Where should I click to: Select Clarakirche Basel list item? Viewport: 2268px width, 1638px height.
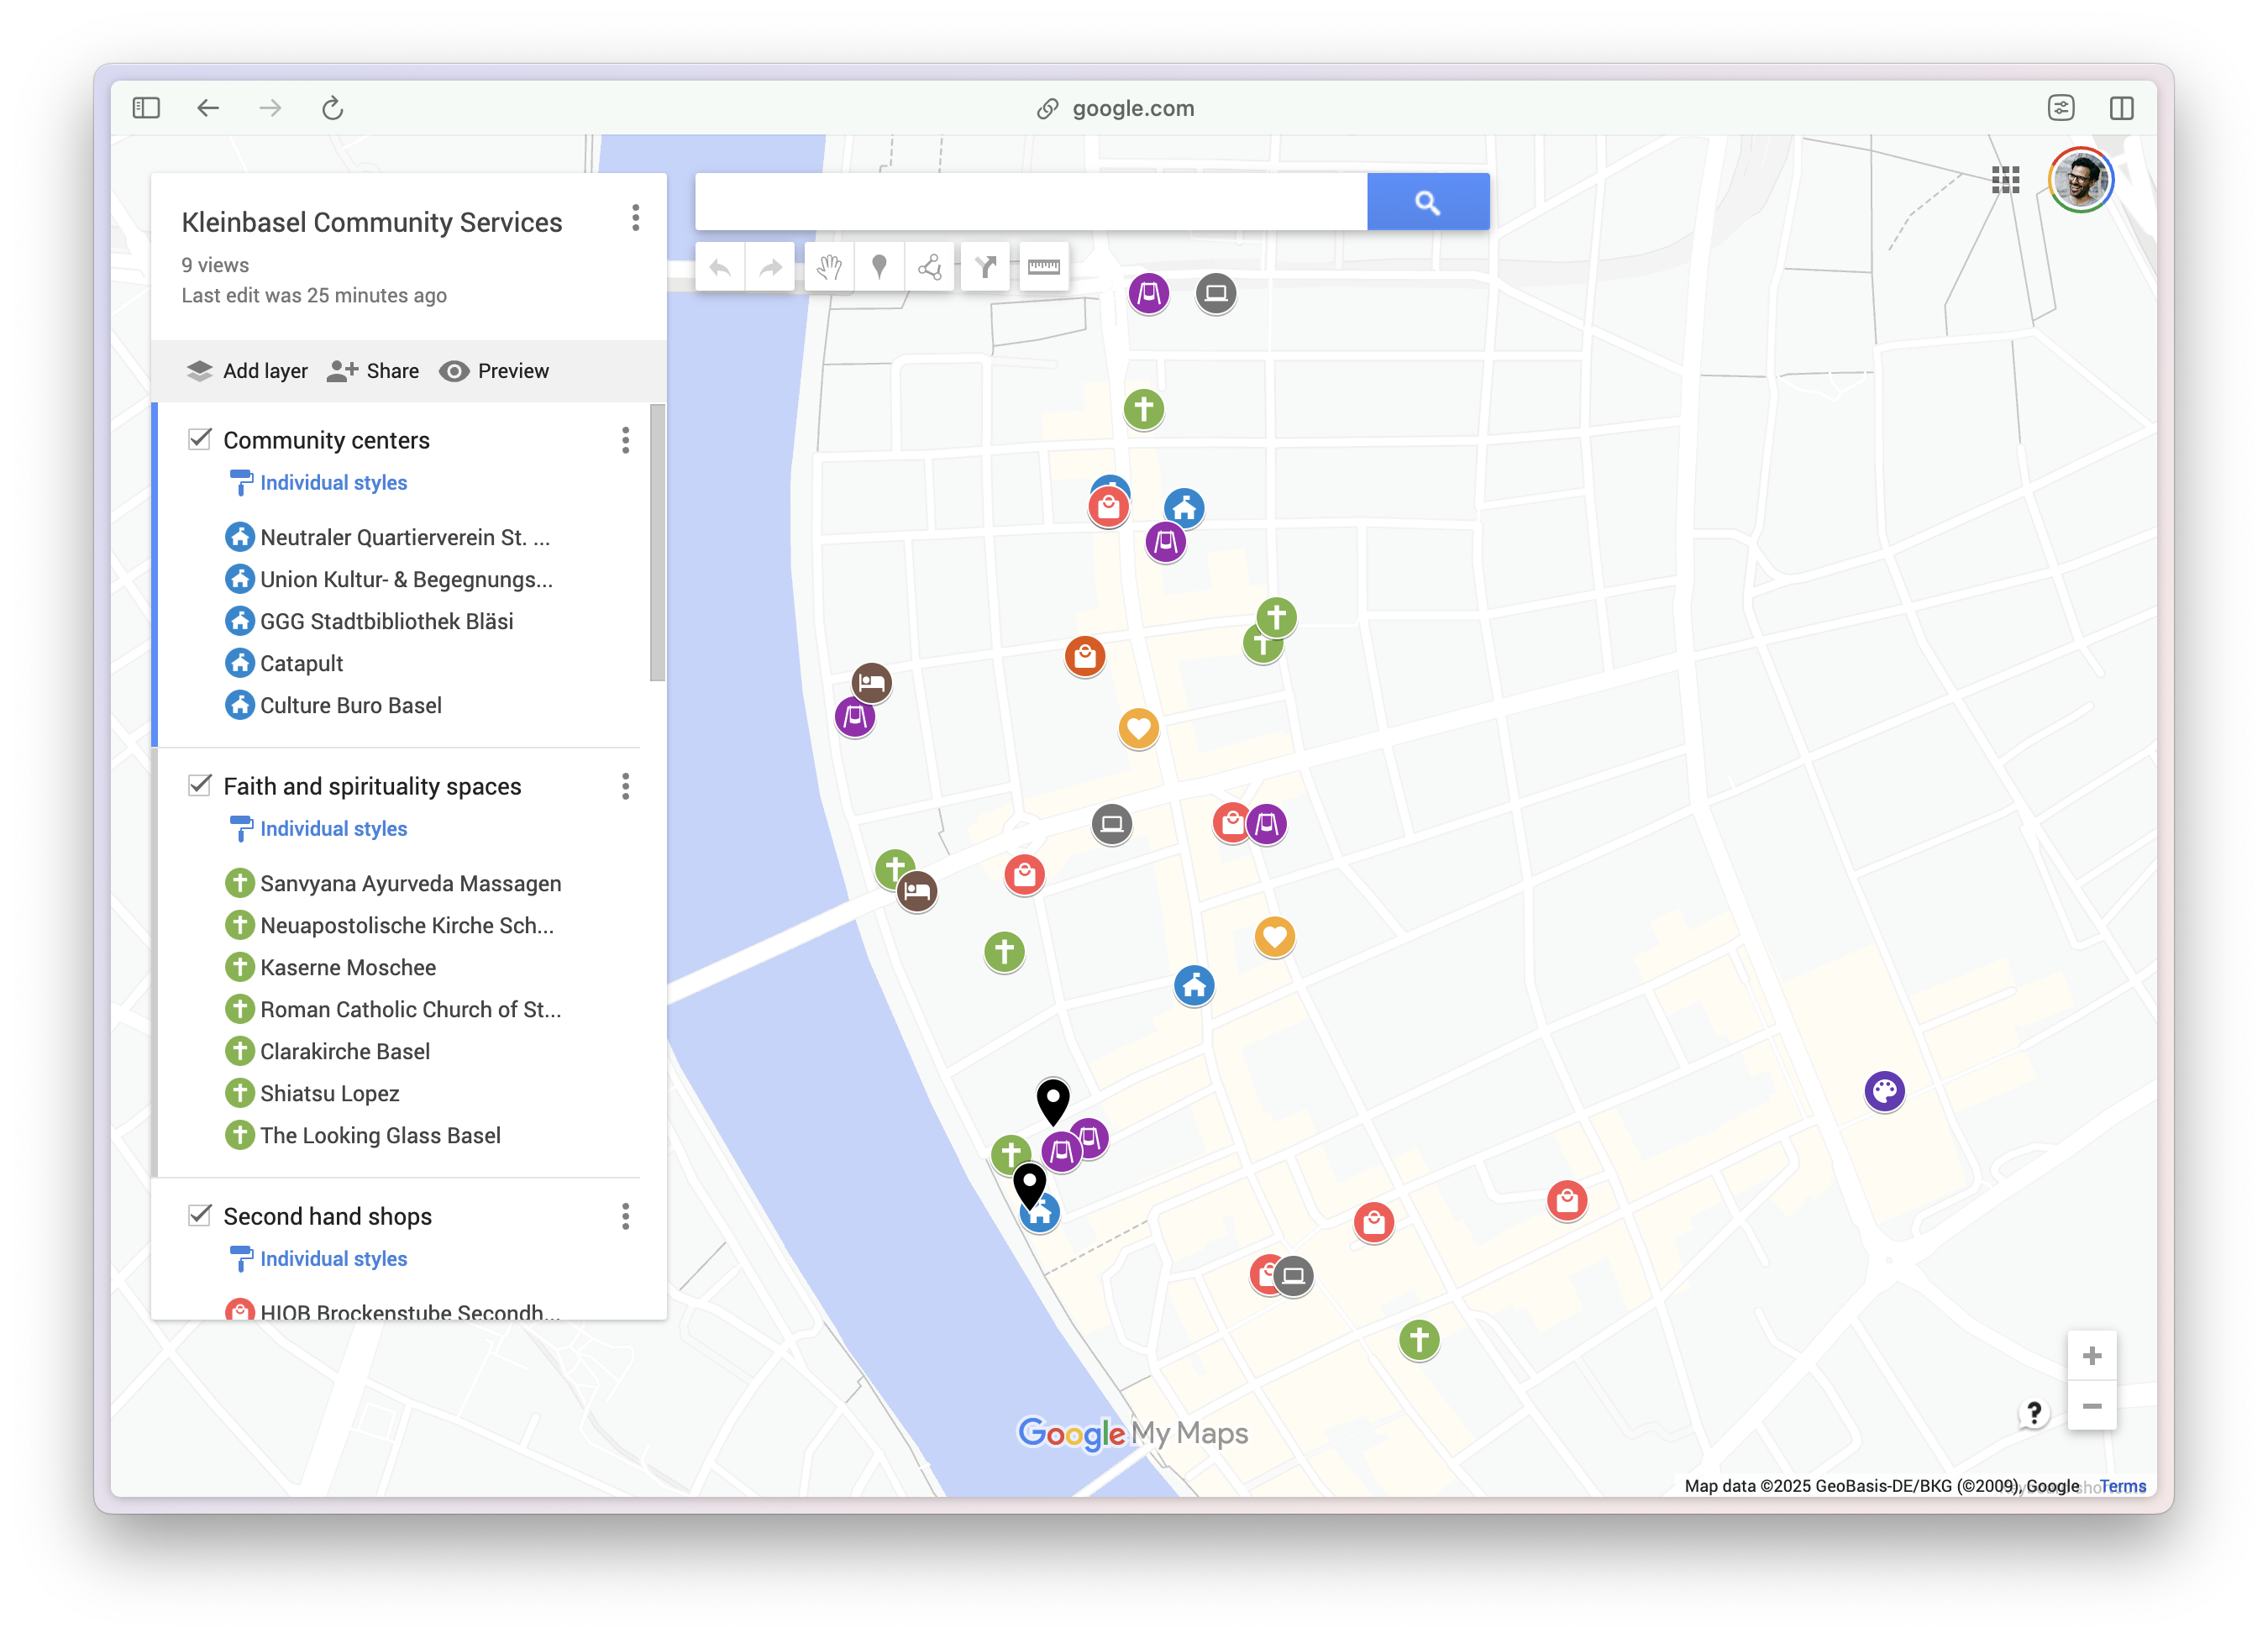345,1051
